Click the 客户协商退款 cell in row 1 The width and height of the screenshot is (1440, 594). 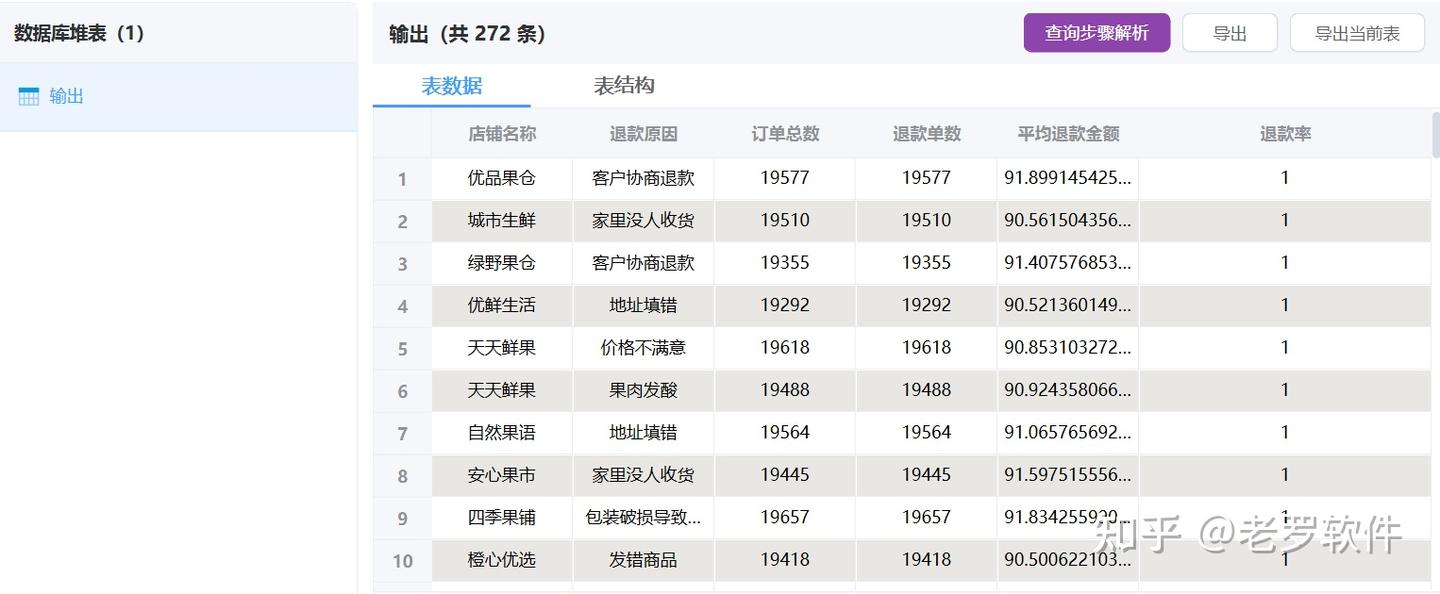click(644, 178)
